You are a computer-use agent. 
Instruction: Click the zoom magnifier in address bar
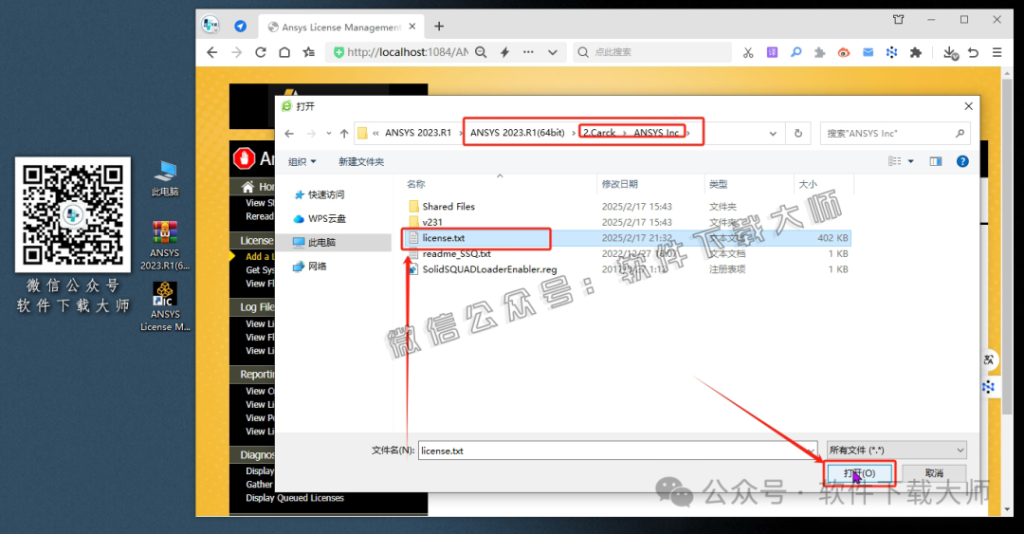pos(481,52)
